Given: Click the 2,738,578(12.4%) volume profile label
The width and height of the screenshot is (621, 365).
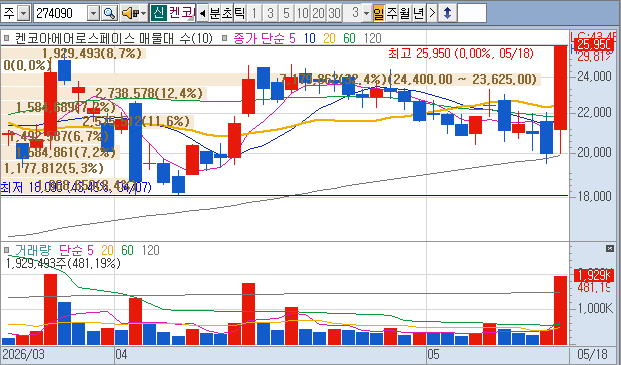Looking at the screenshot, I should click(x=149, y=93).
